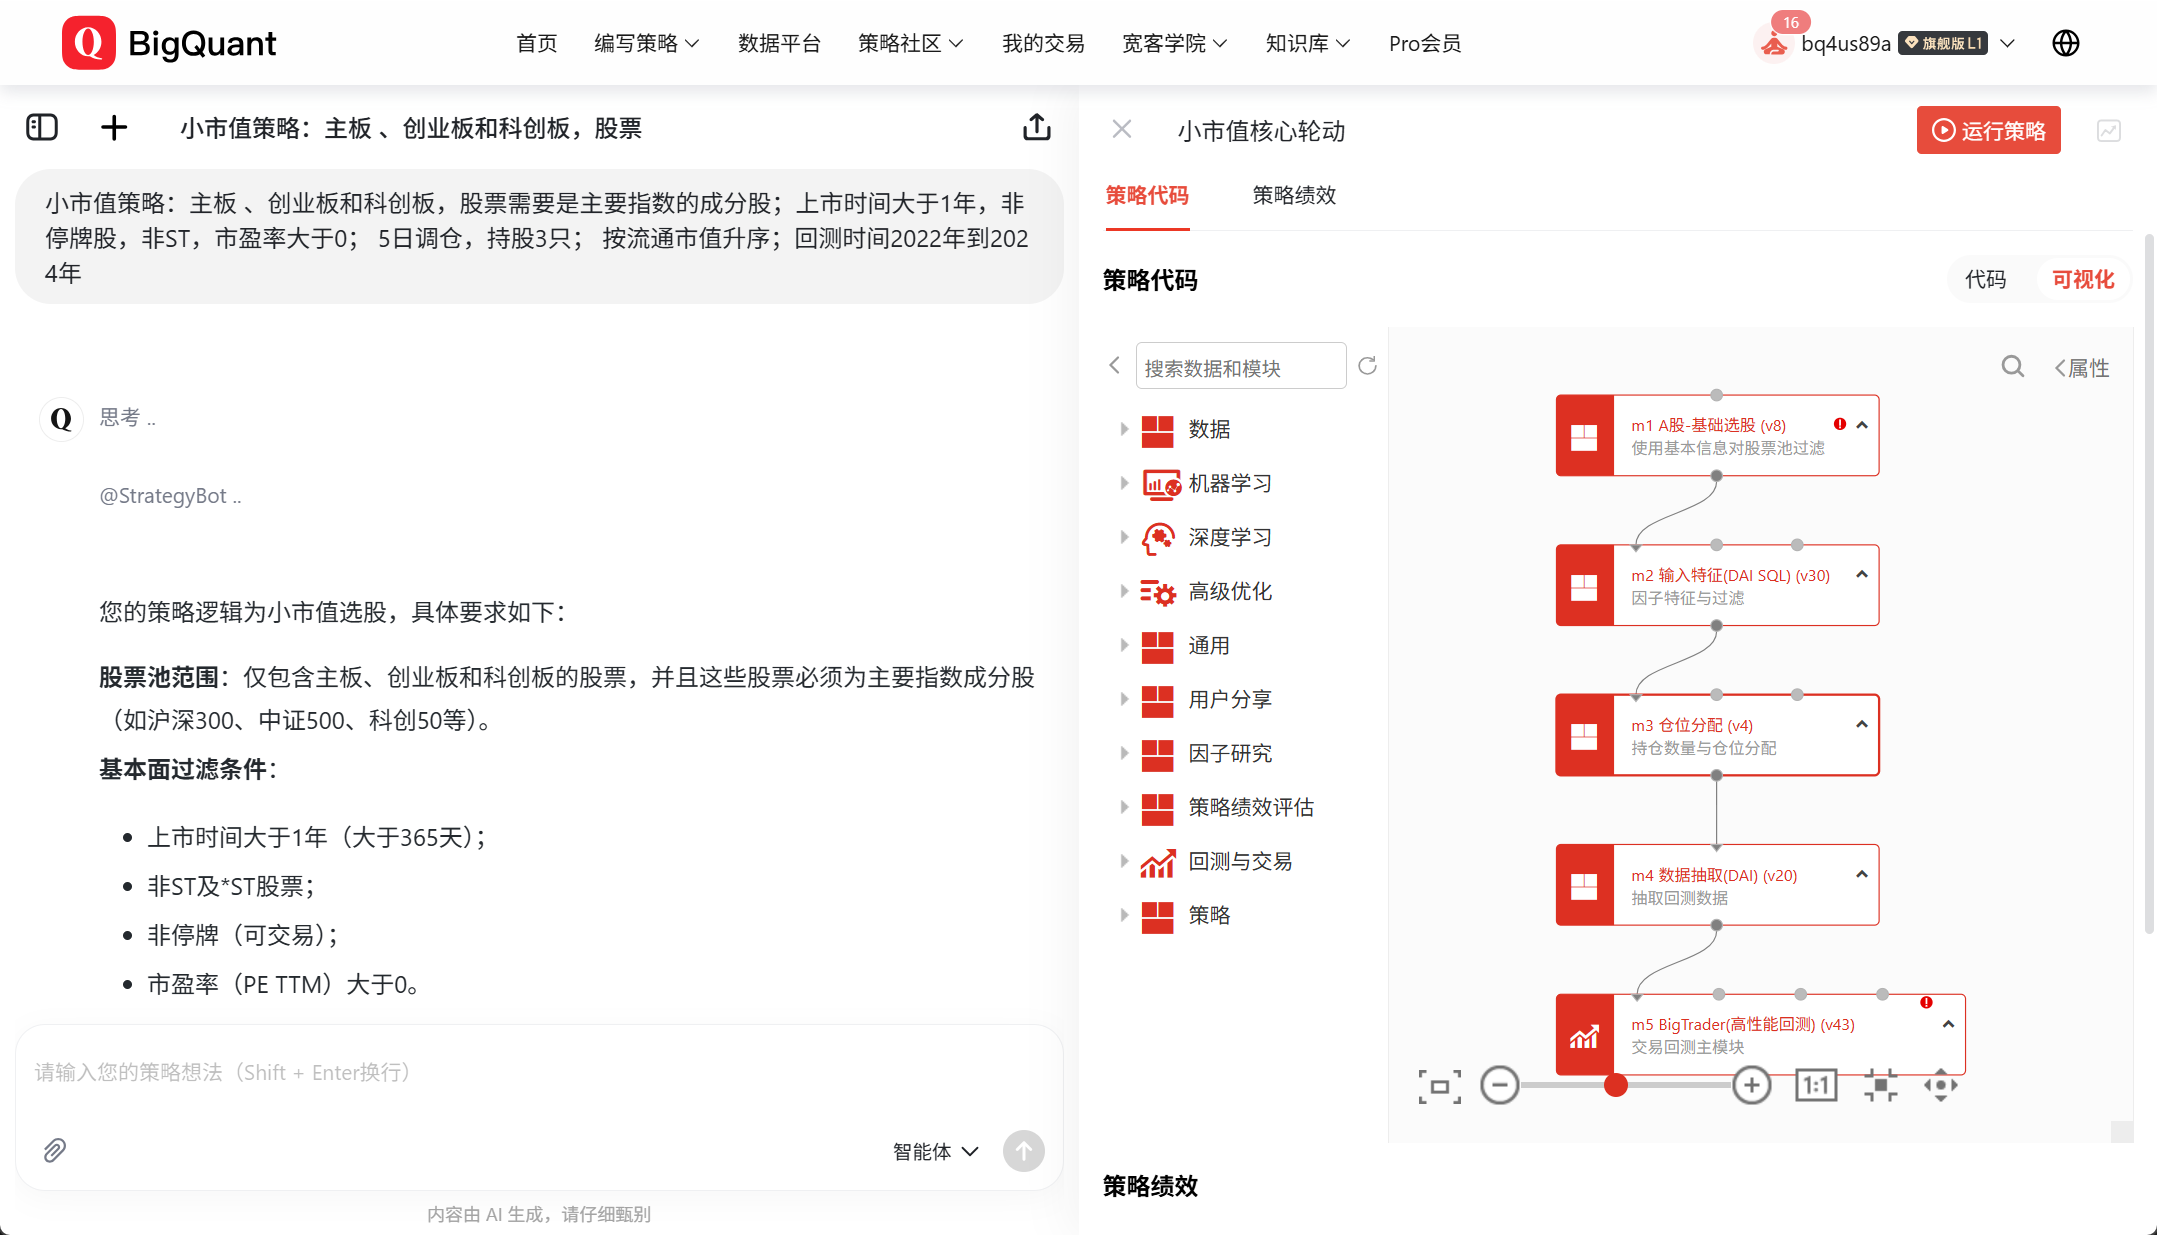Image resolution: width=2157 pixels, height=1235 pixels.
Task: Adjust the canvas zoom slider
Action: pos(1616,1085)
